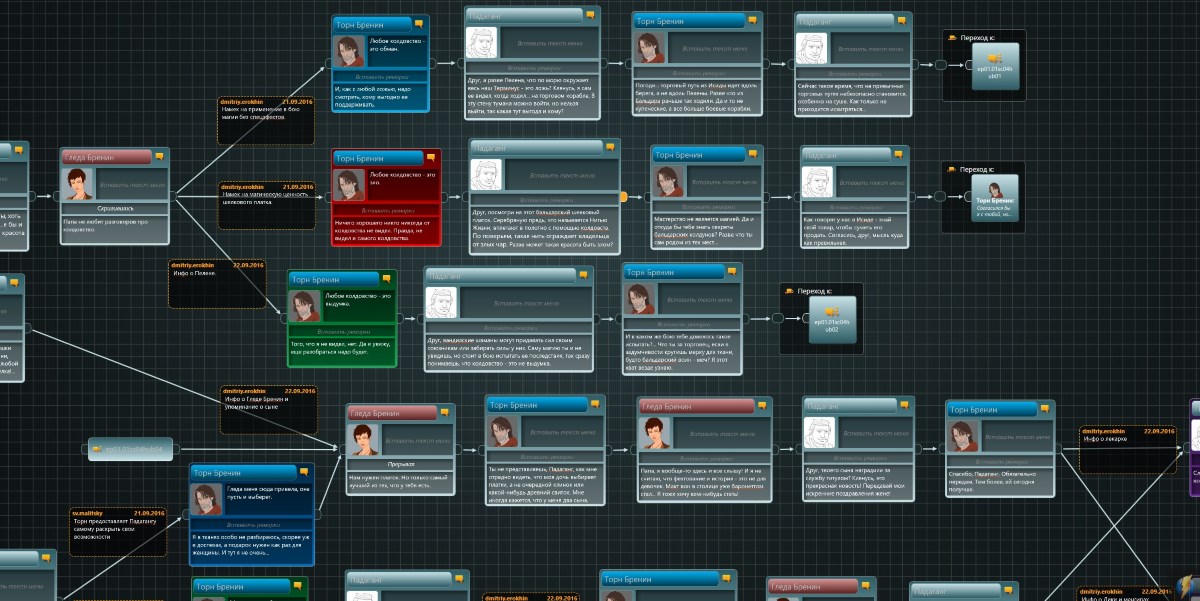Screen dimensions: 1200x601
Task: Select Гледа Бренин portrait in 'Прерывая' node
Action: (364, 439)
